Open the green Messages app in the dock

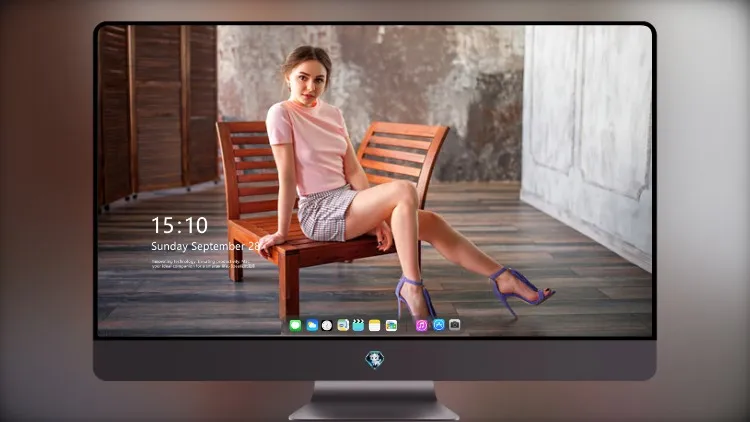295,325
